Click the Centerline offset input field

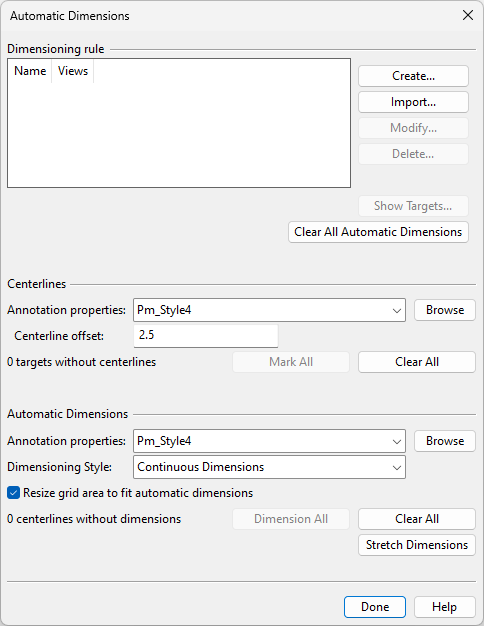pyautogui.click(x=206, y=335)
